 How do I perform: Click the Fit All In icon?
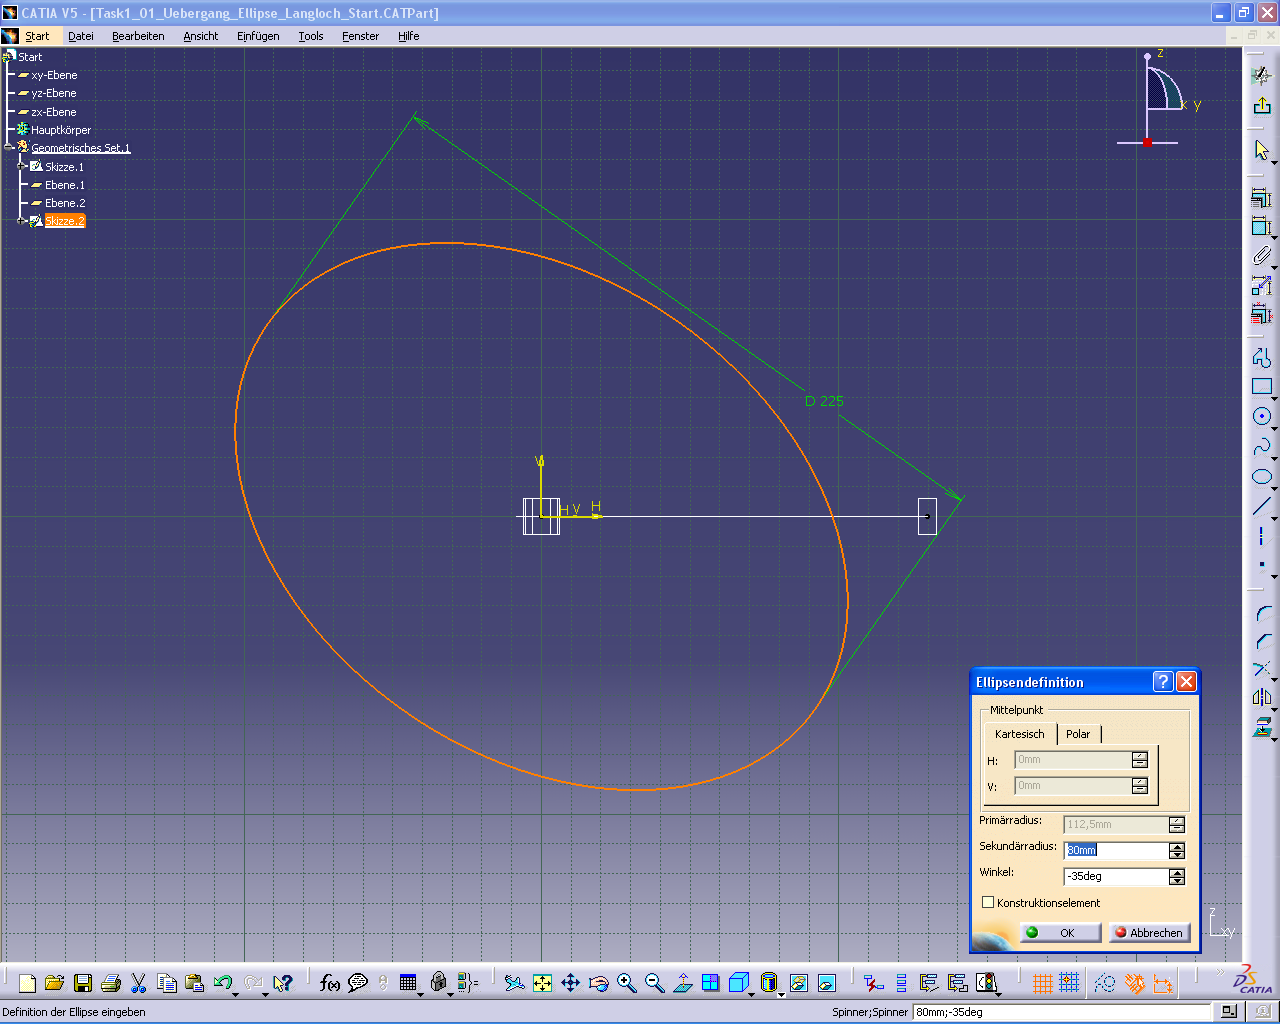coord(543,983)
